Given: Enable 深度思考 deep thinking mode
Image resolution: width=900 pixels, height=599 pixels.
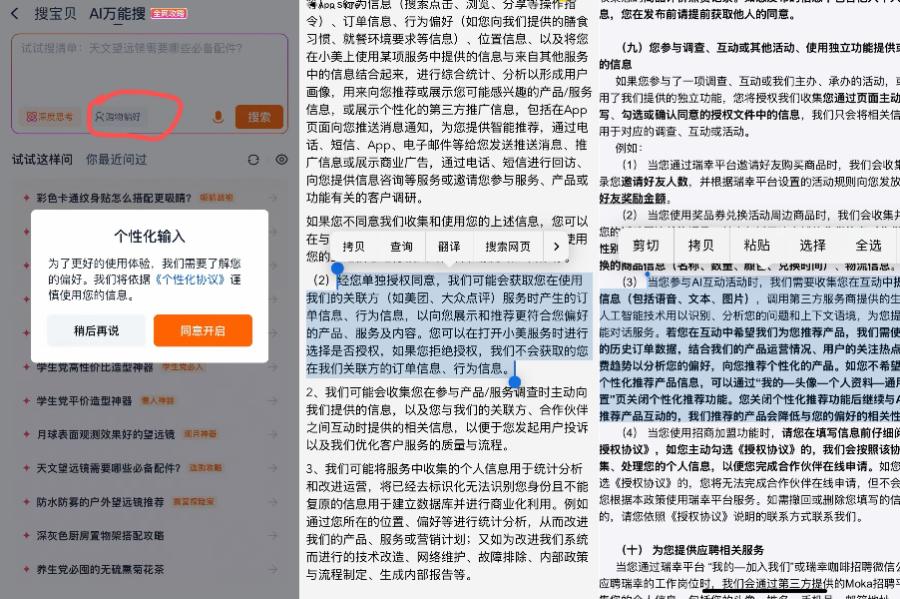Looking at the screenshot, I should click(x=50, y=117).
